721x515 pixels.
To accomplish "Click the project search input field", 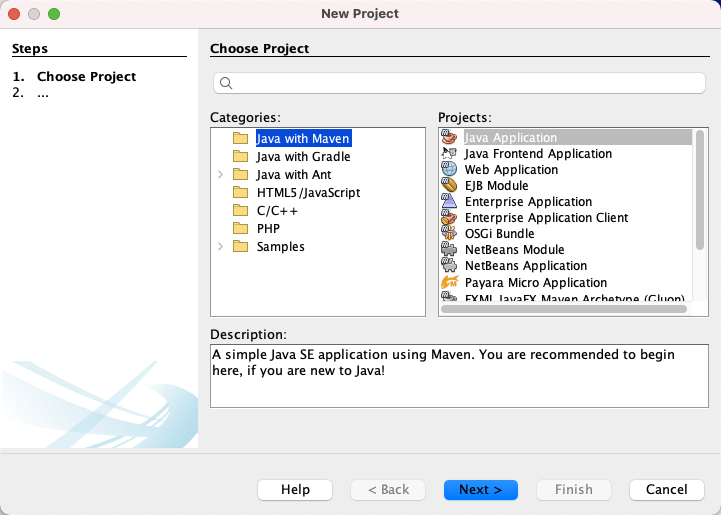I will coord(459,83).
